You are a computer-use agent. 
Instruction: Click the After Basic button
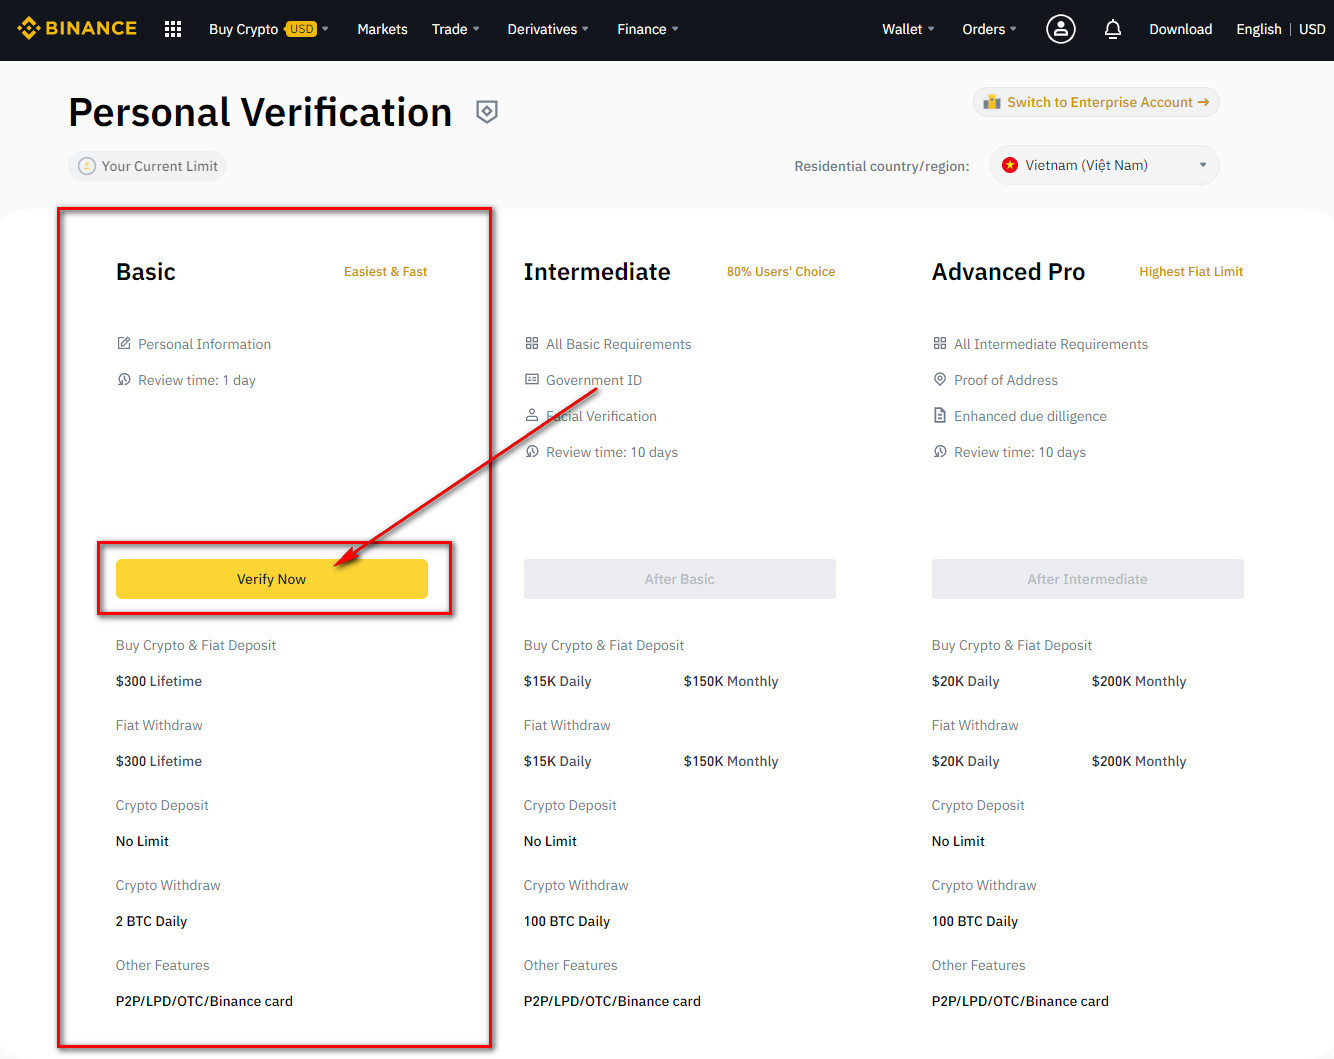point(679,579)
